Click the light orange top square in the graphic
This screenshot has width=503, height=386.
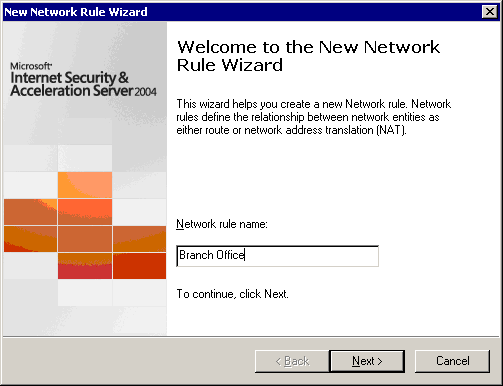(x=85, y=185)
